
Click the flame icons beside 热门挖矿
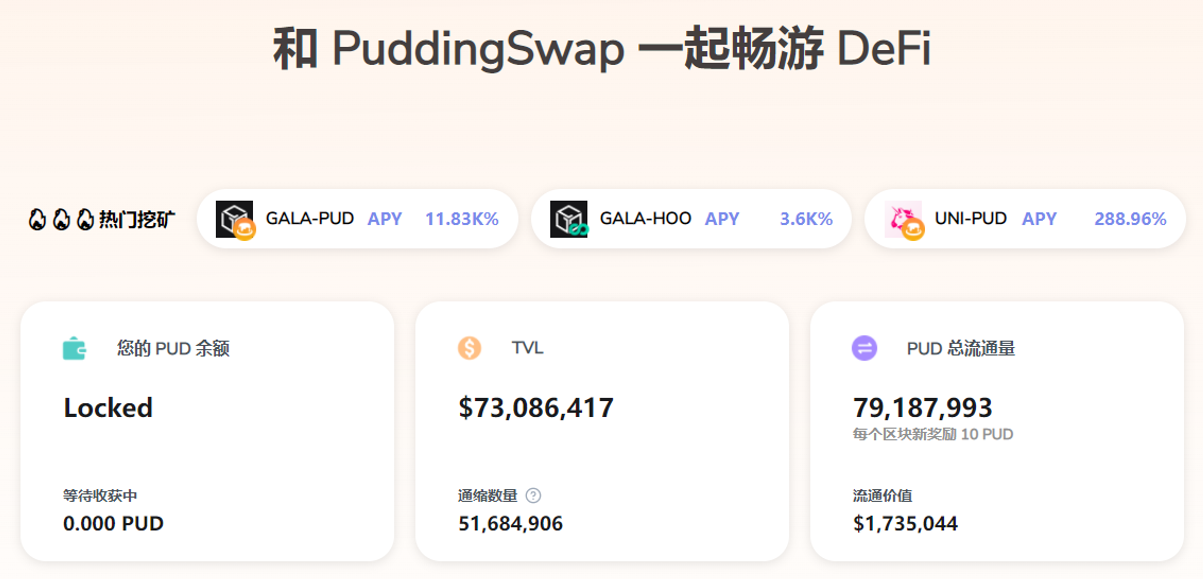pos(60,219)
